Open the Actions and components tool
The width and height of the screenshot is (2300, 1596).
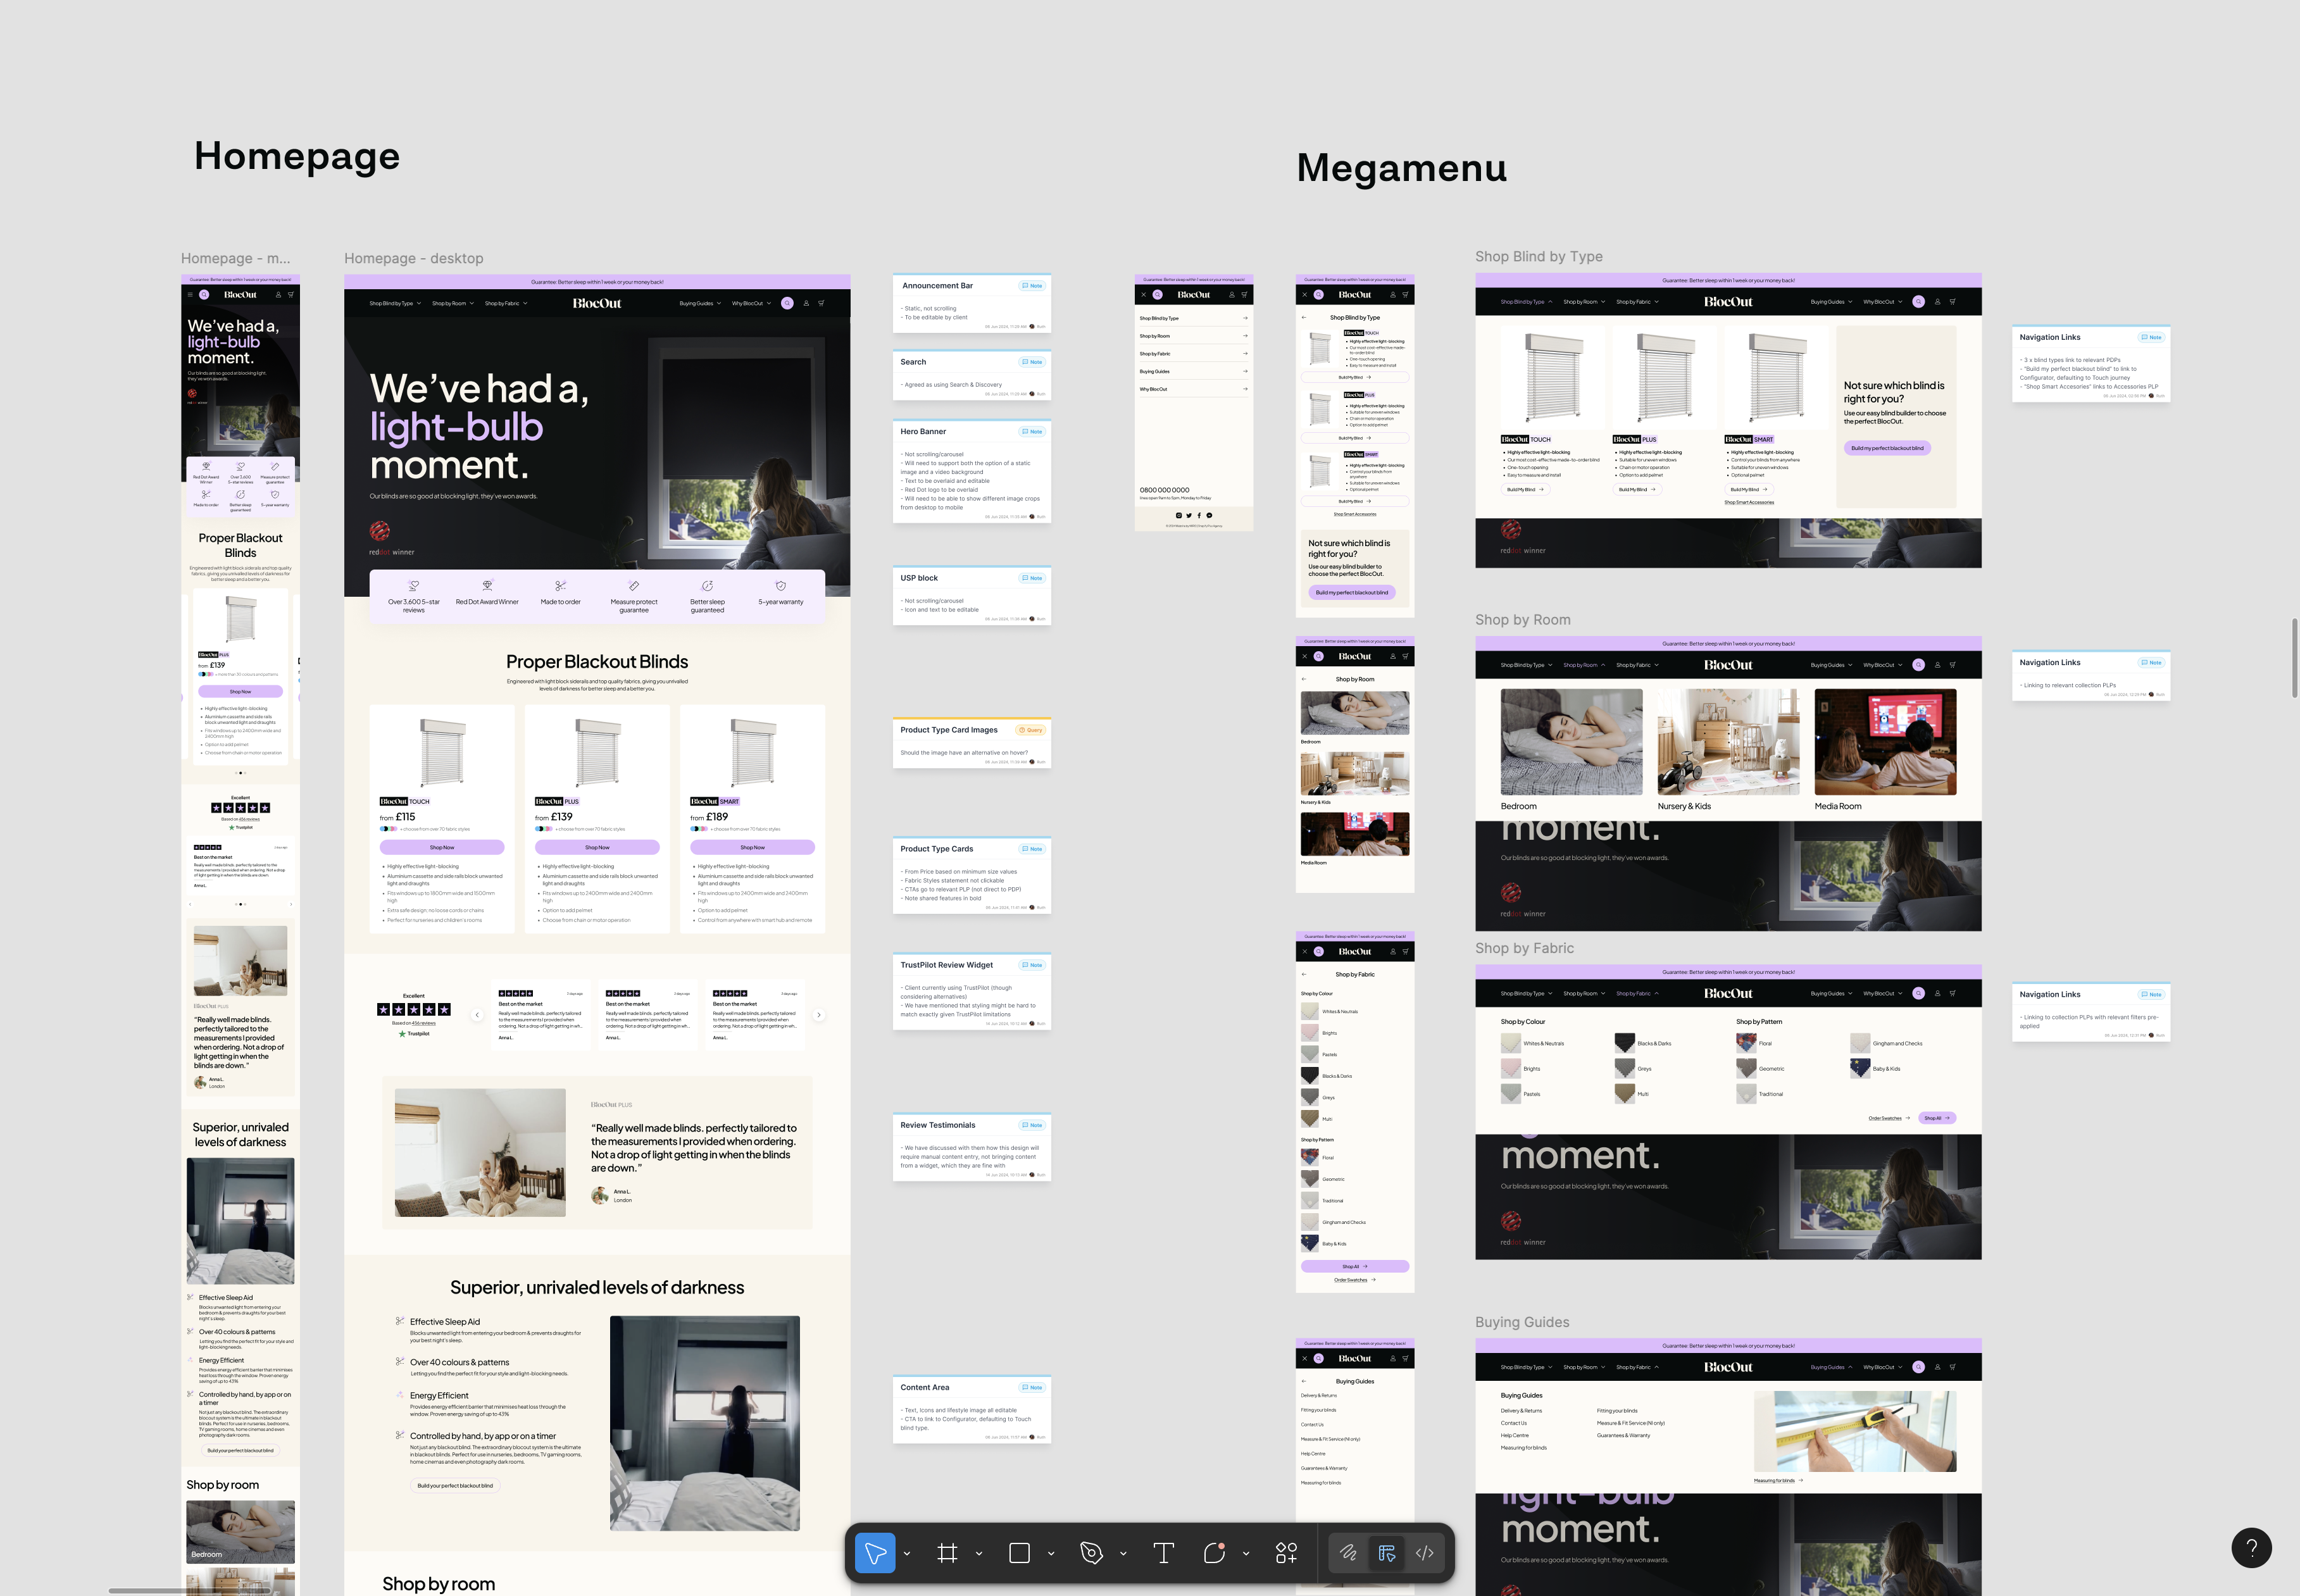click(x=1286, y=1553)
